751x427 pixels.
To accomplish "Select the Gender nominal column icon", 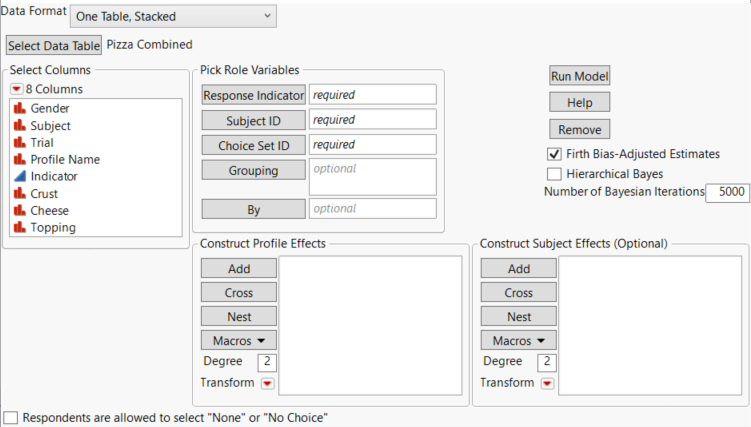I will point(19,108).
